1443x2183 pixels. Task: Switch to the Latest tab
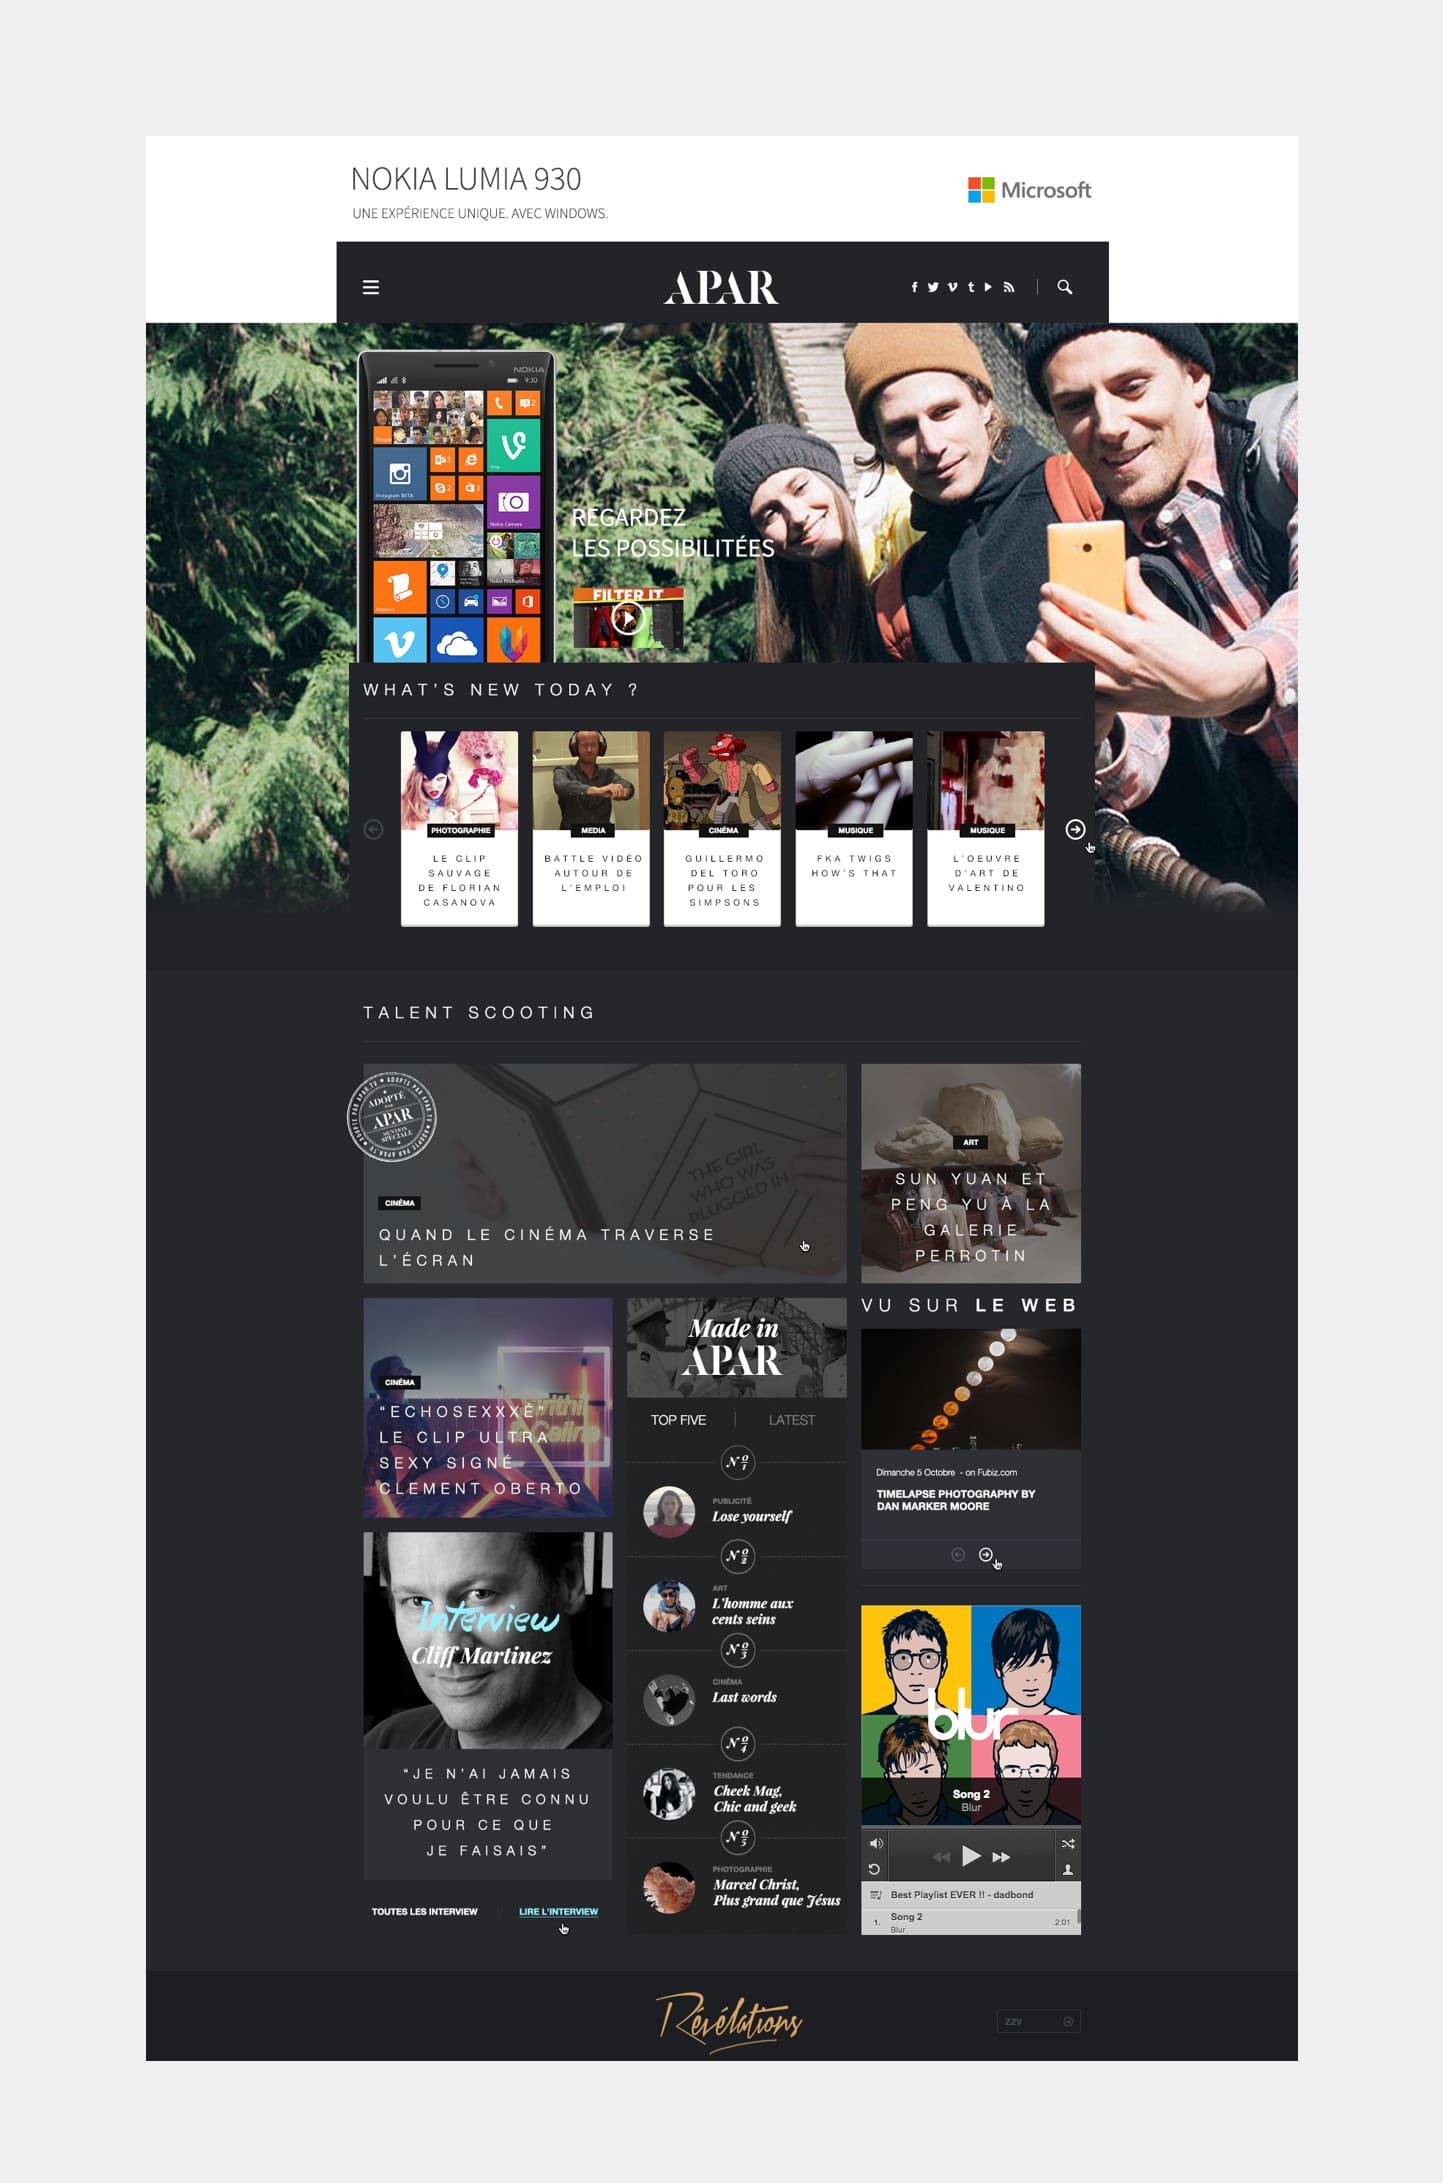coord(792,1420)
